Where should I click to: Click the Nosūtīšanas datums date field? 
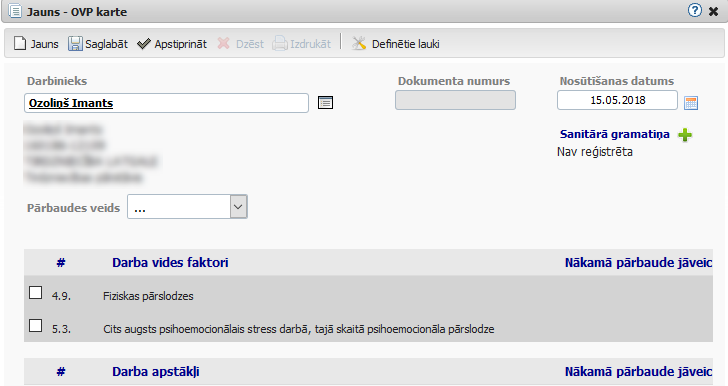pyautogui.click(x=617, y=100)
